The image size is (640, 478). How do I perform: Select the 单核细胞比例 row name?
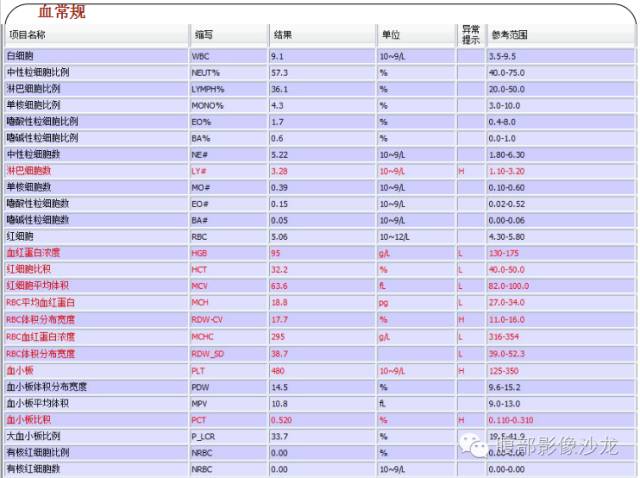click(x=33, y=105)
